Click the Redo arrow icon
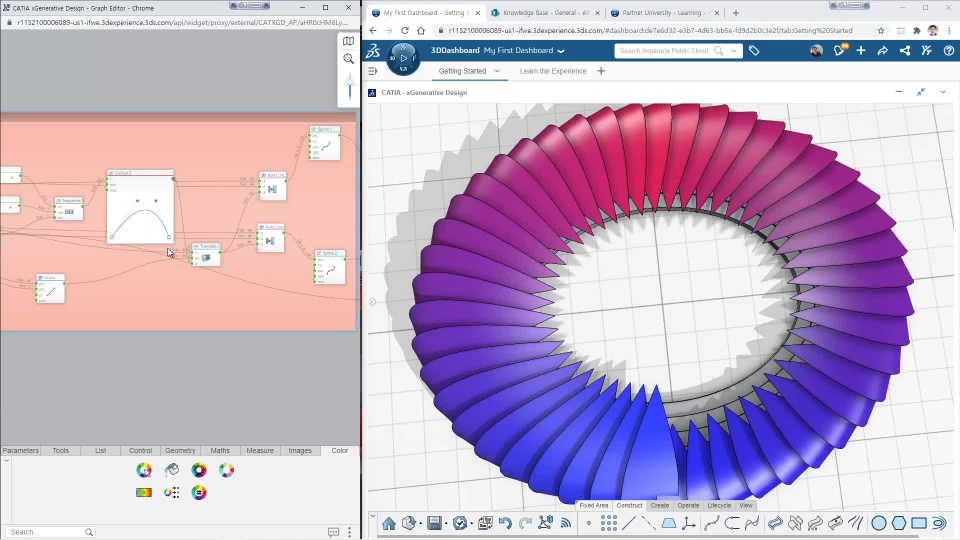The height and width of the screenshot is (540, 960). (525, 523)
